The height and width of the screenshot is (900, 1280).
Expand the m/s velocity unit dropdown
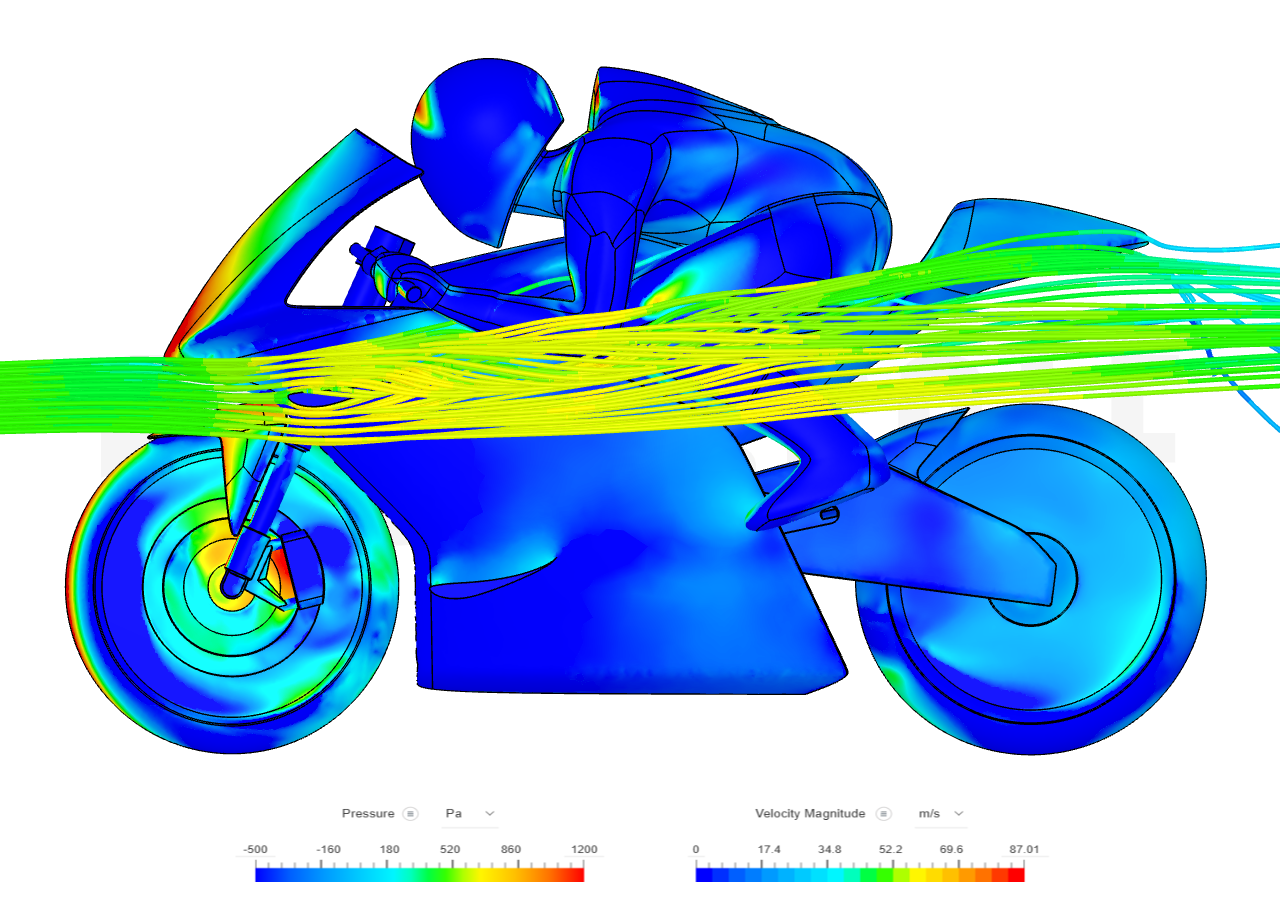941,814
